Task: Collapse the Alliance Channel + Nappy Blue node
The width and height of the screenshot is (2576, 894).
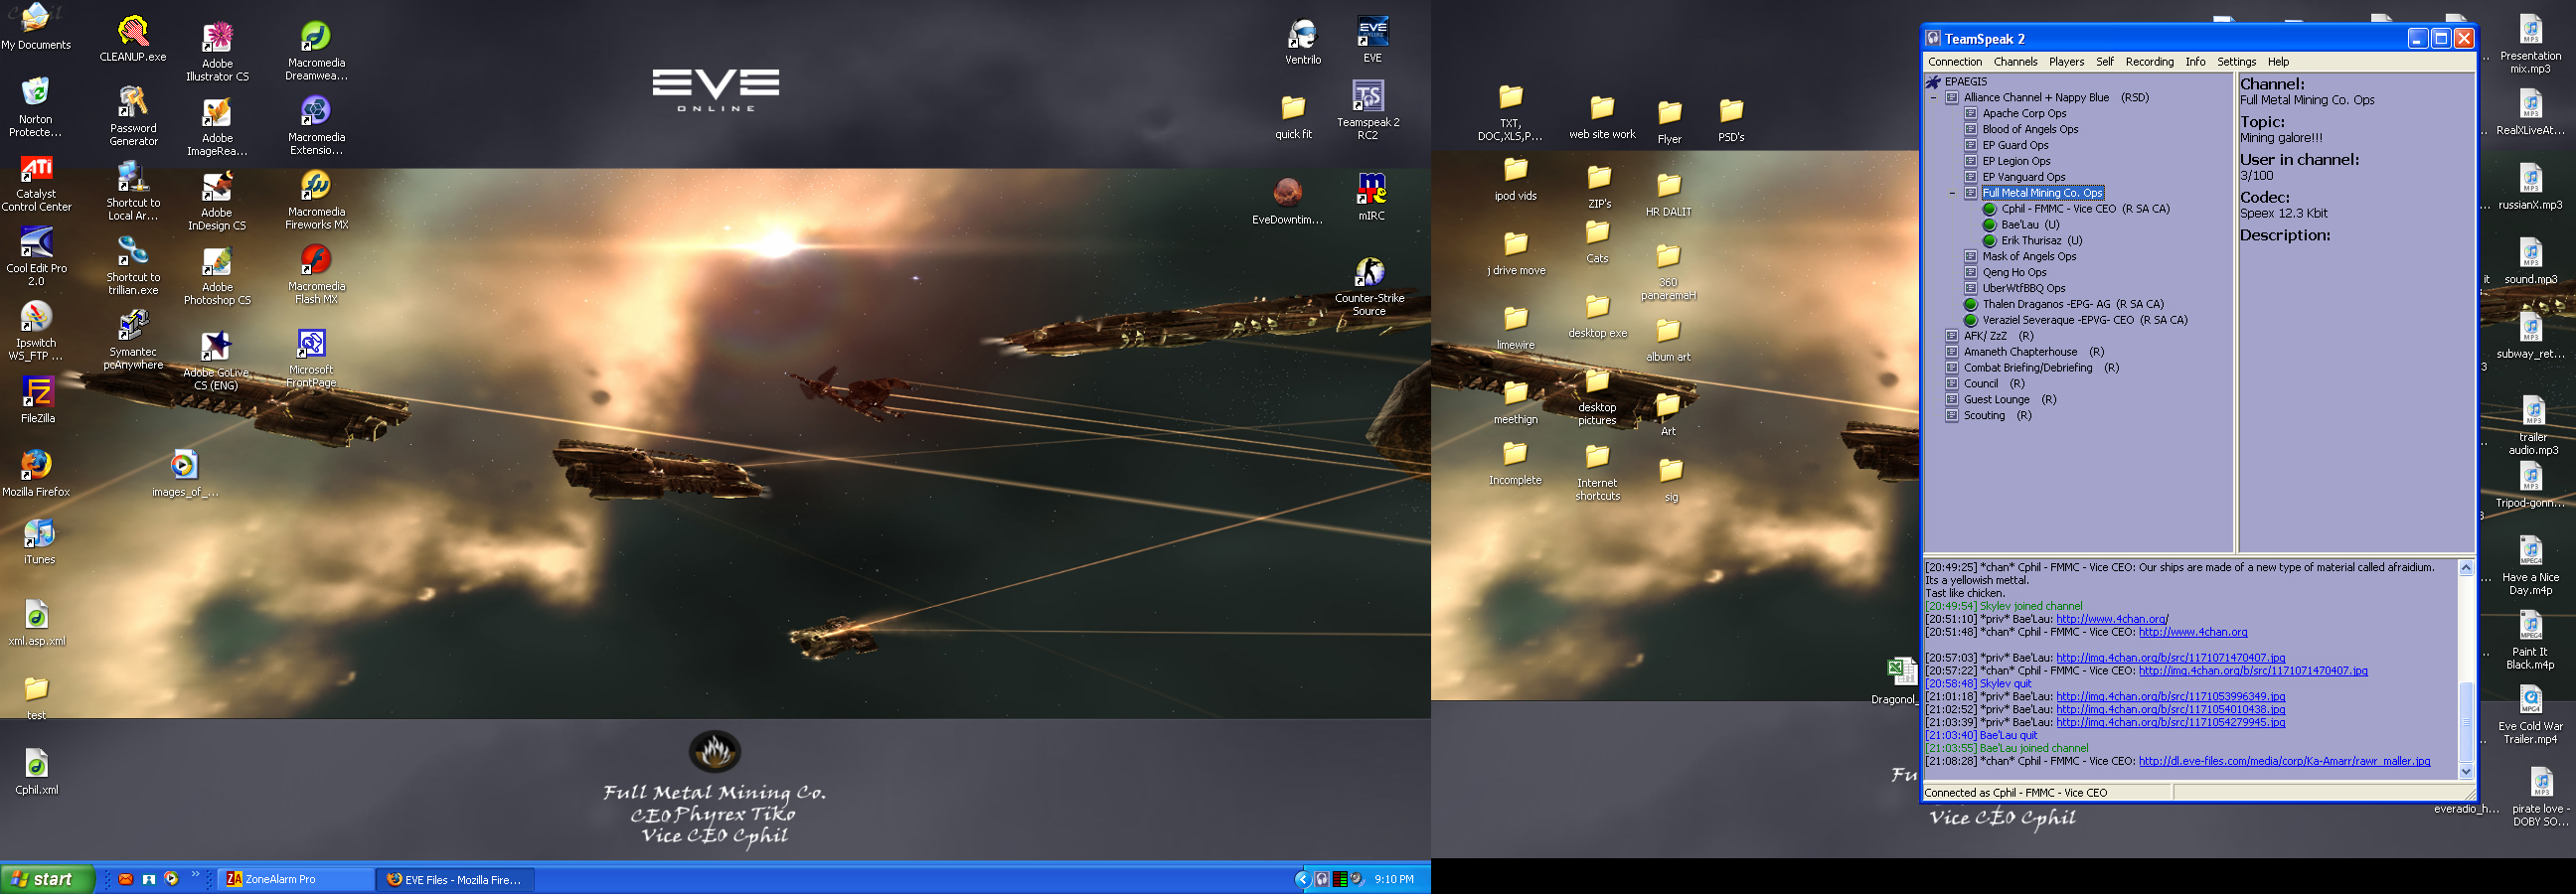Action: [x=1933, y=98]
